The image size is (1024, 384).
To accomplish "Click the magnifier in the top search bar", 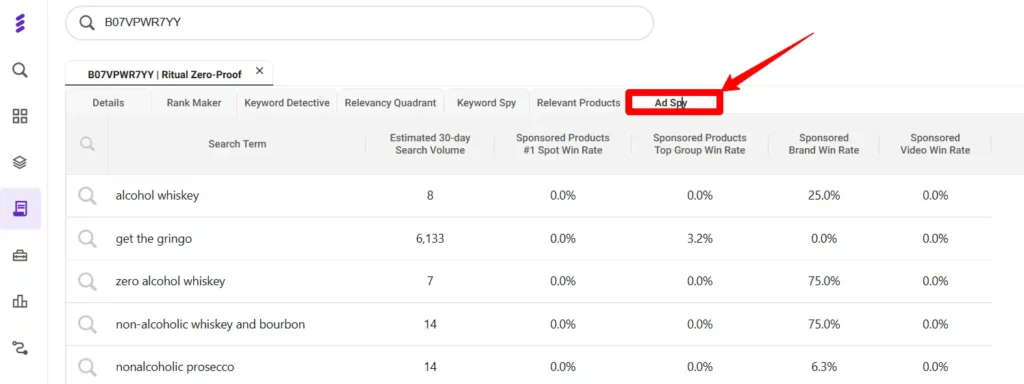I will [x=87, y=23].
